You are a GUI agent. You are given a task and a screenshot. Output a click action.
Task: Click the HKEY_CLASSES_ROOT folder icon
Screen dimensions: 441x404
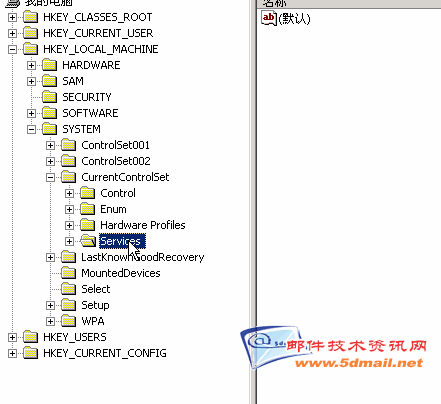[x=31, y=17]
